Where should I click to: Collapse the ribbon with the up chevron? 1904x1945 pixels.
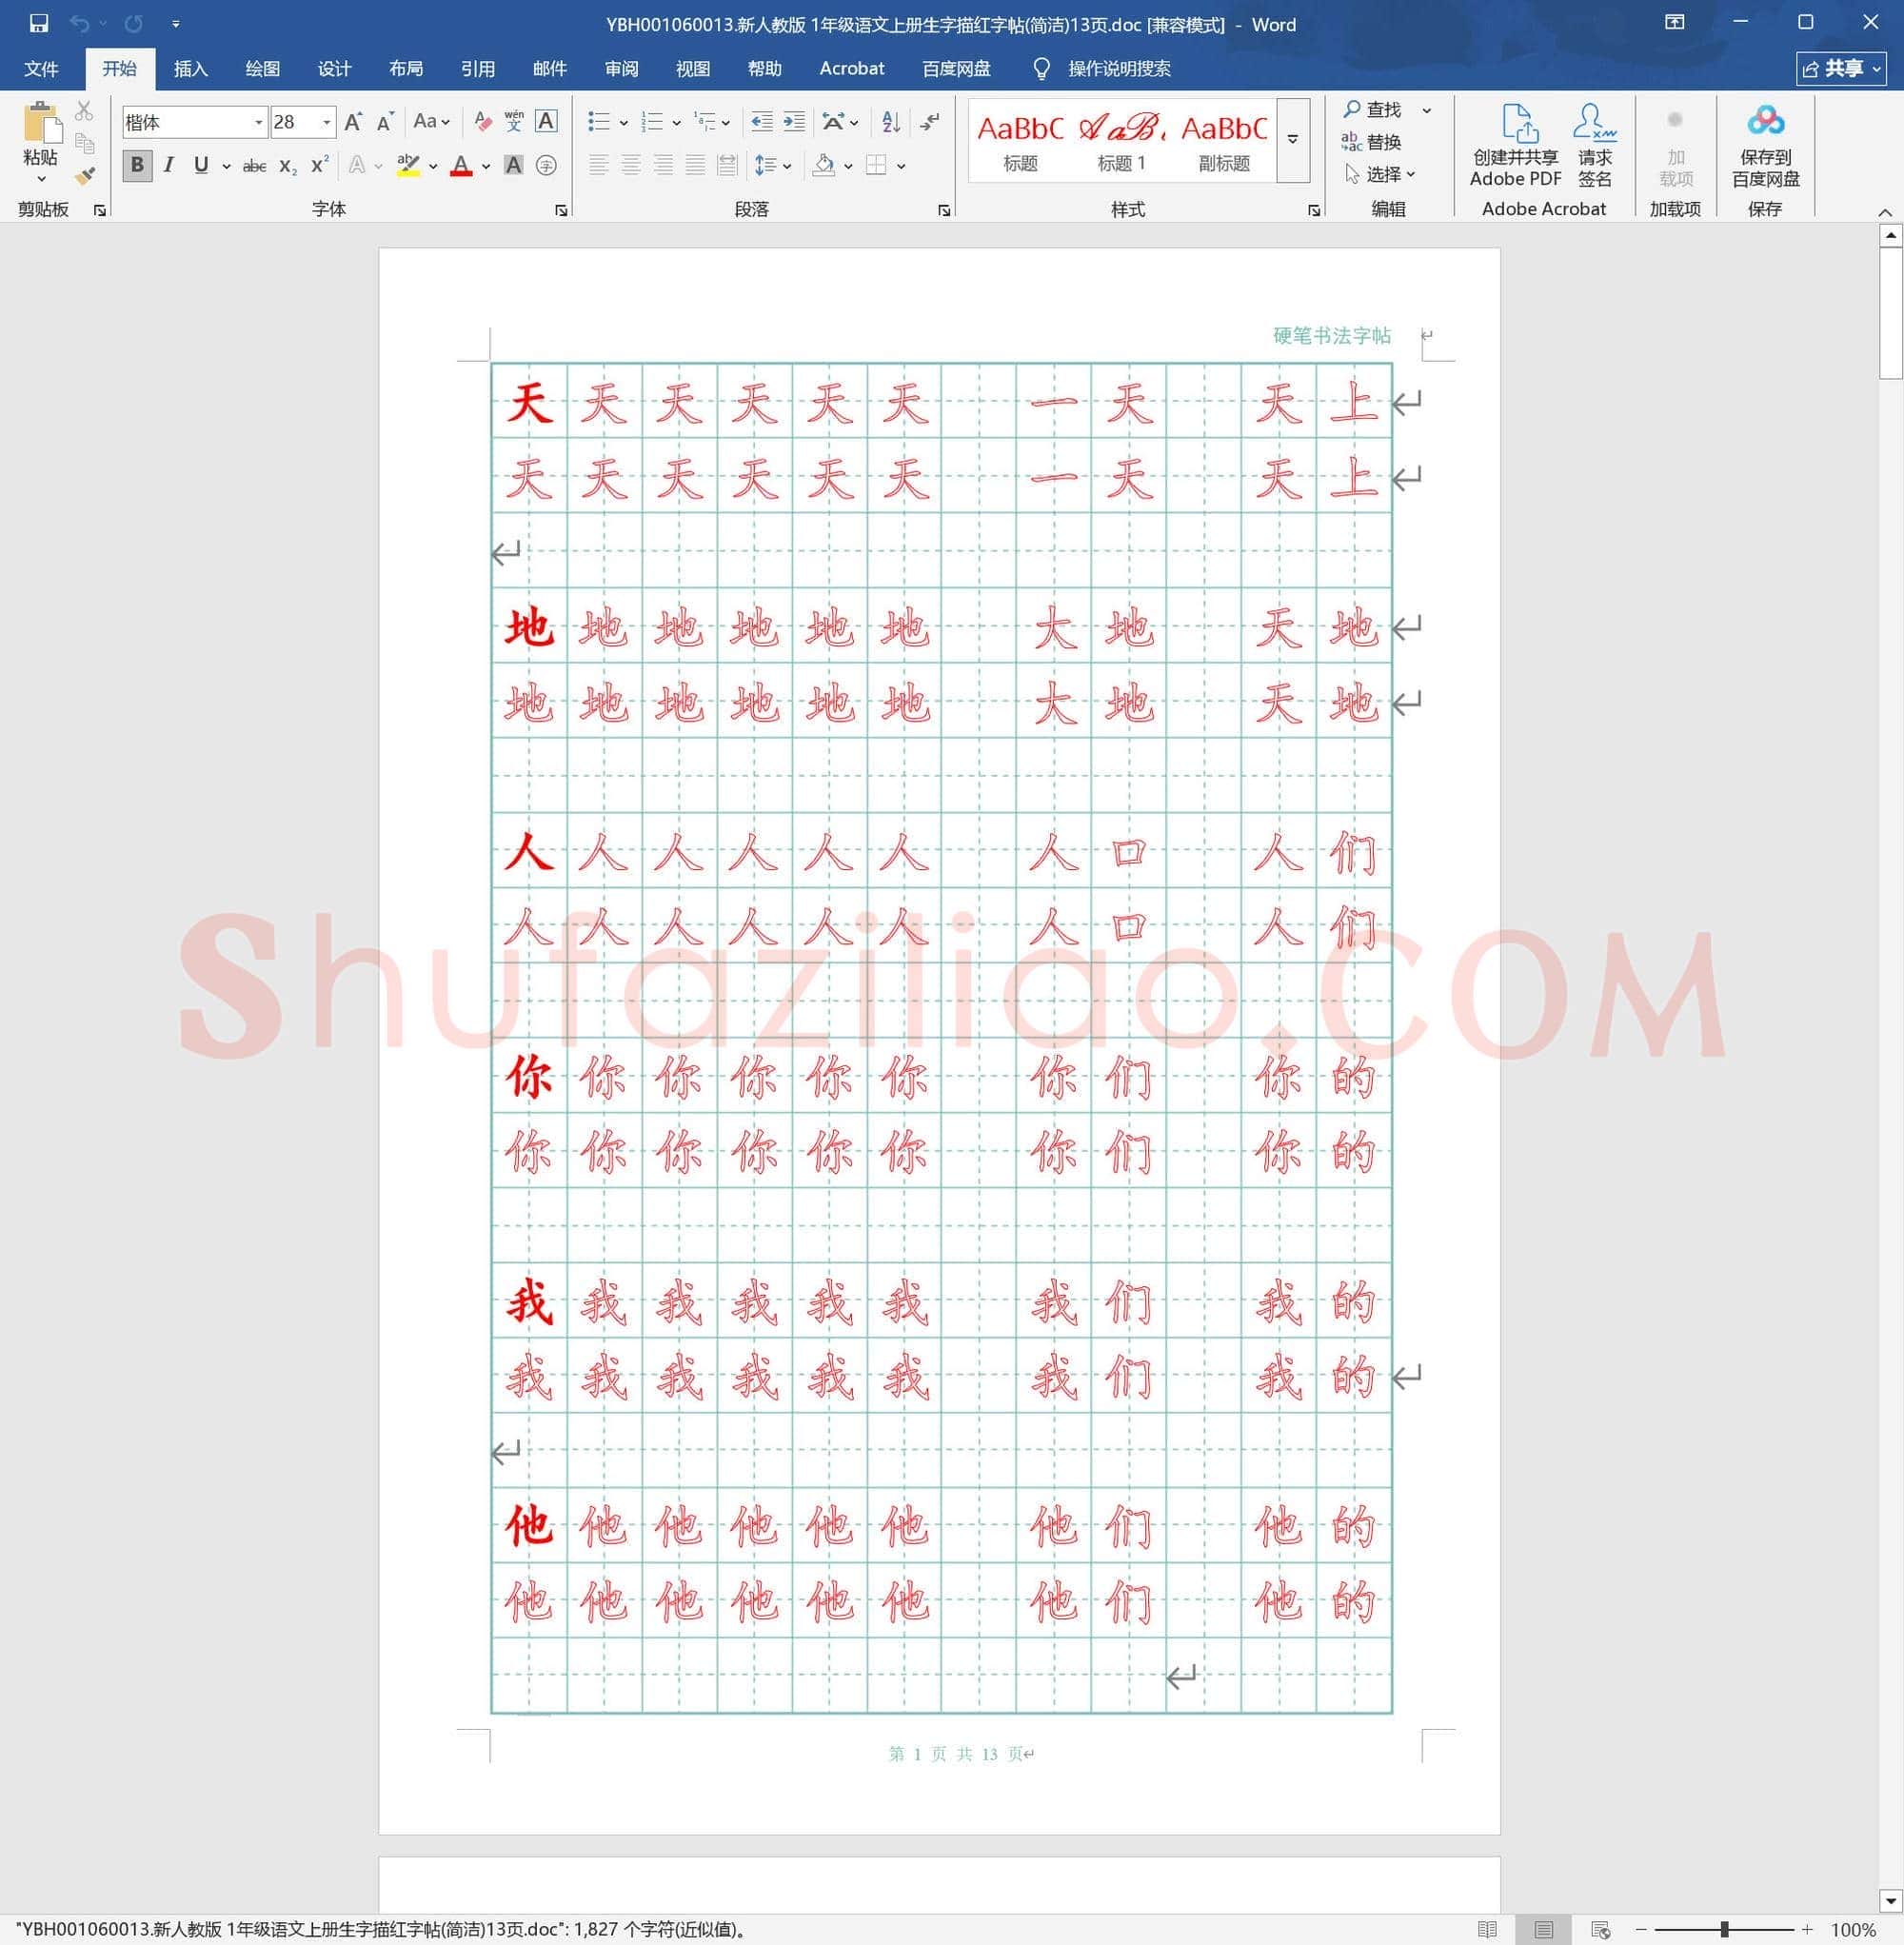[1885, 212]
